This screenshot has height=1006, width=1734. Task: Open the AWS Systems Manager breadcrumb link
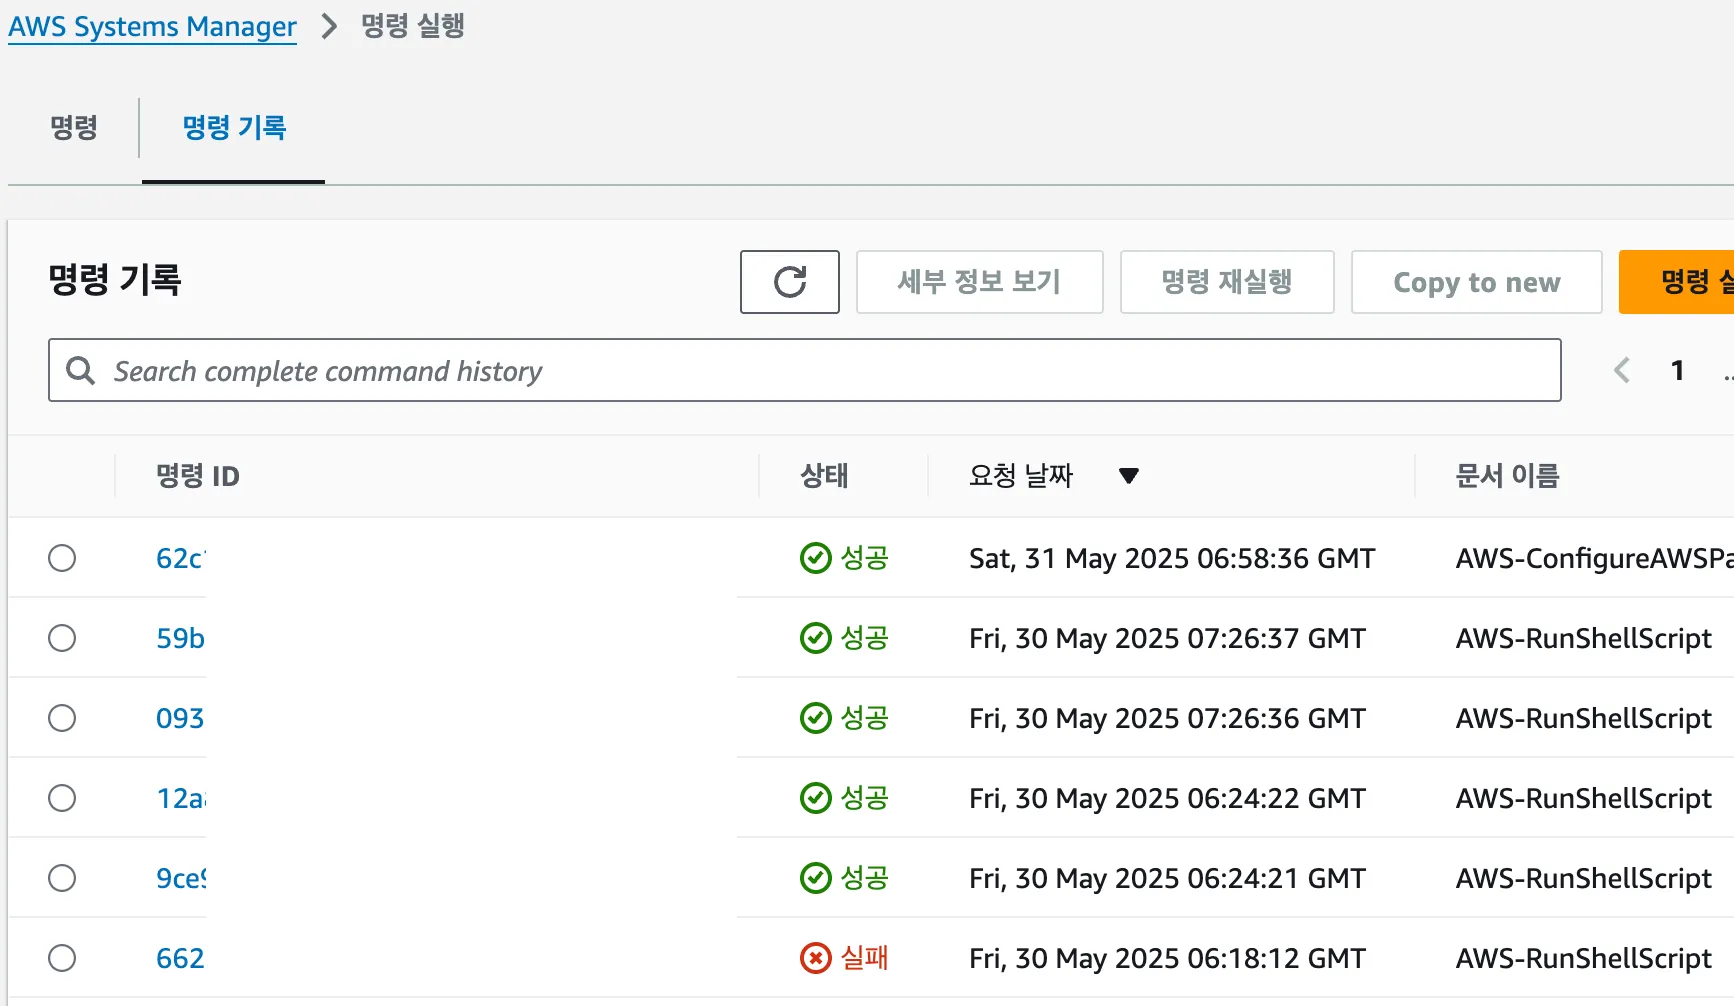152,26
